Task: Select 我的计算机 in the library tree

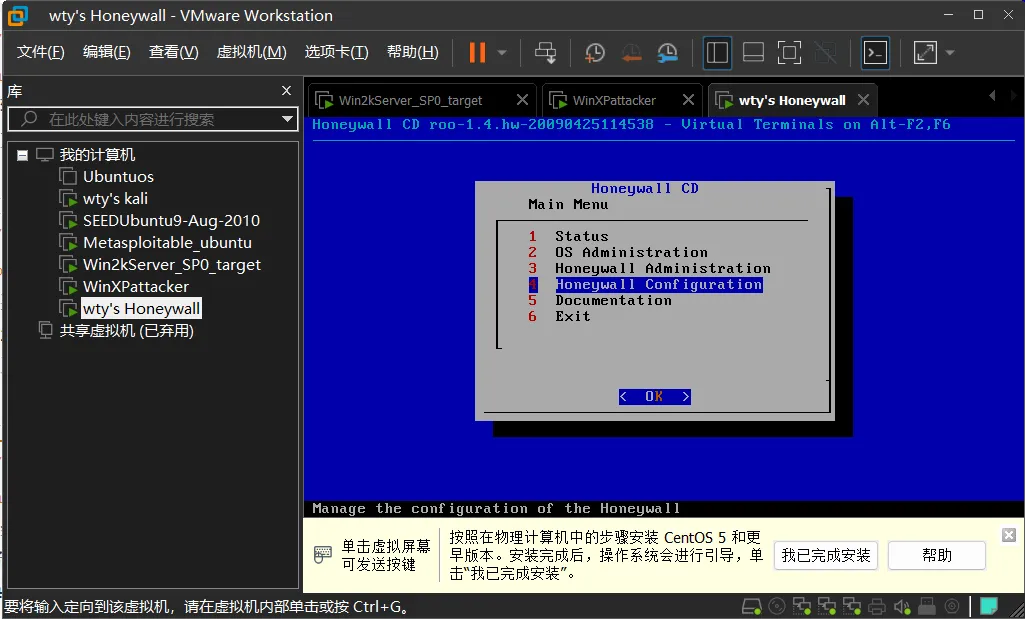Action: click(97, 155)
